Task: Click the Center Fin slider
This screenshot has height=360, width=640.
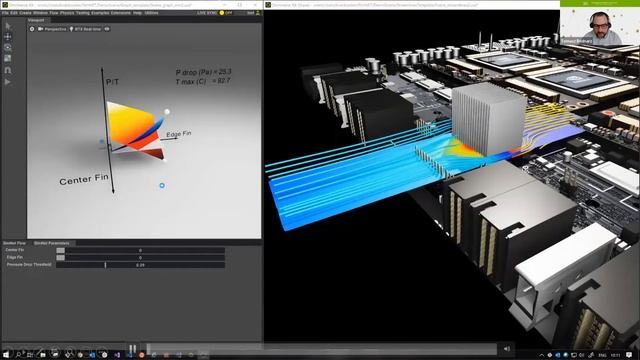Action: pyautogui.click(x=140, y=250)
